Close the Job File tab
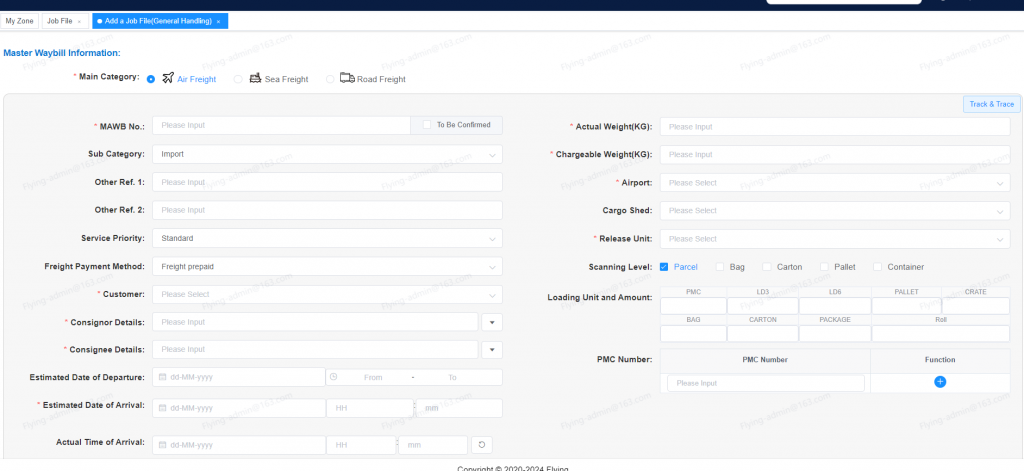Image resolution: width=1024 pixels, height=471 pixels. (79, 21)
